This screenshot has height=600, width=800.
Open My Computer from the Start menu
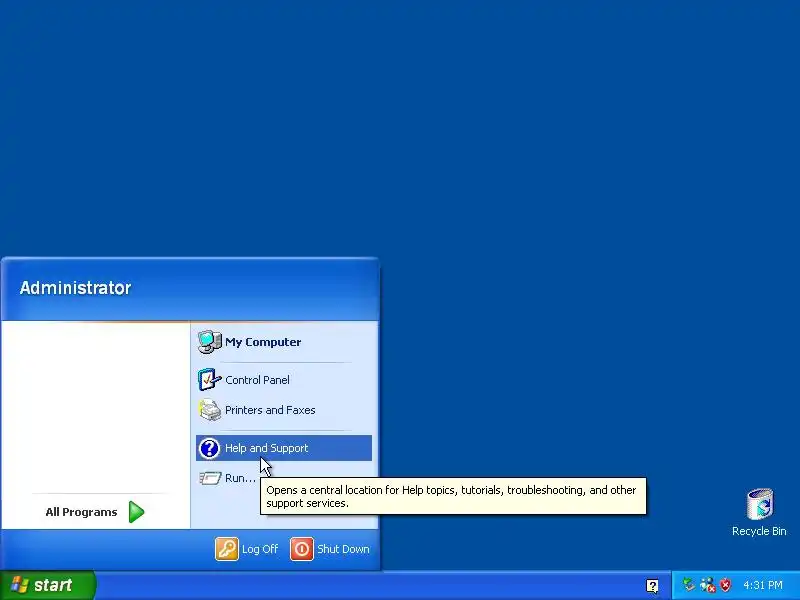(284, 342)
